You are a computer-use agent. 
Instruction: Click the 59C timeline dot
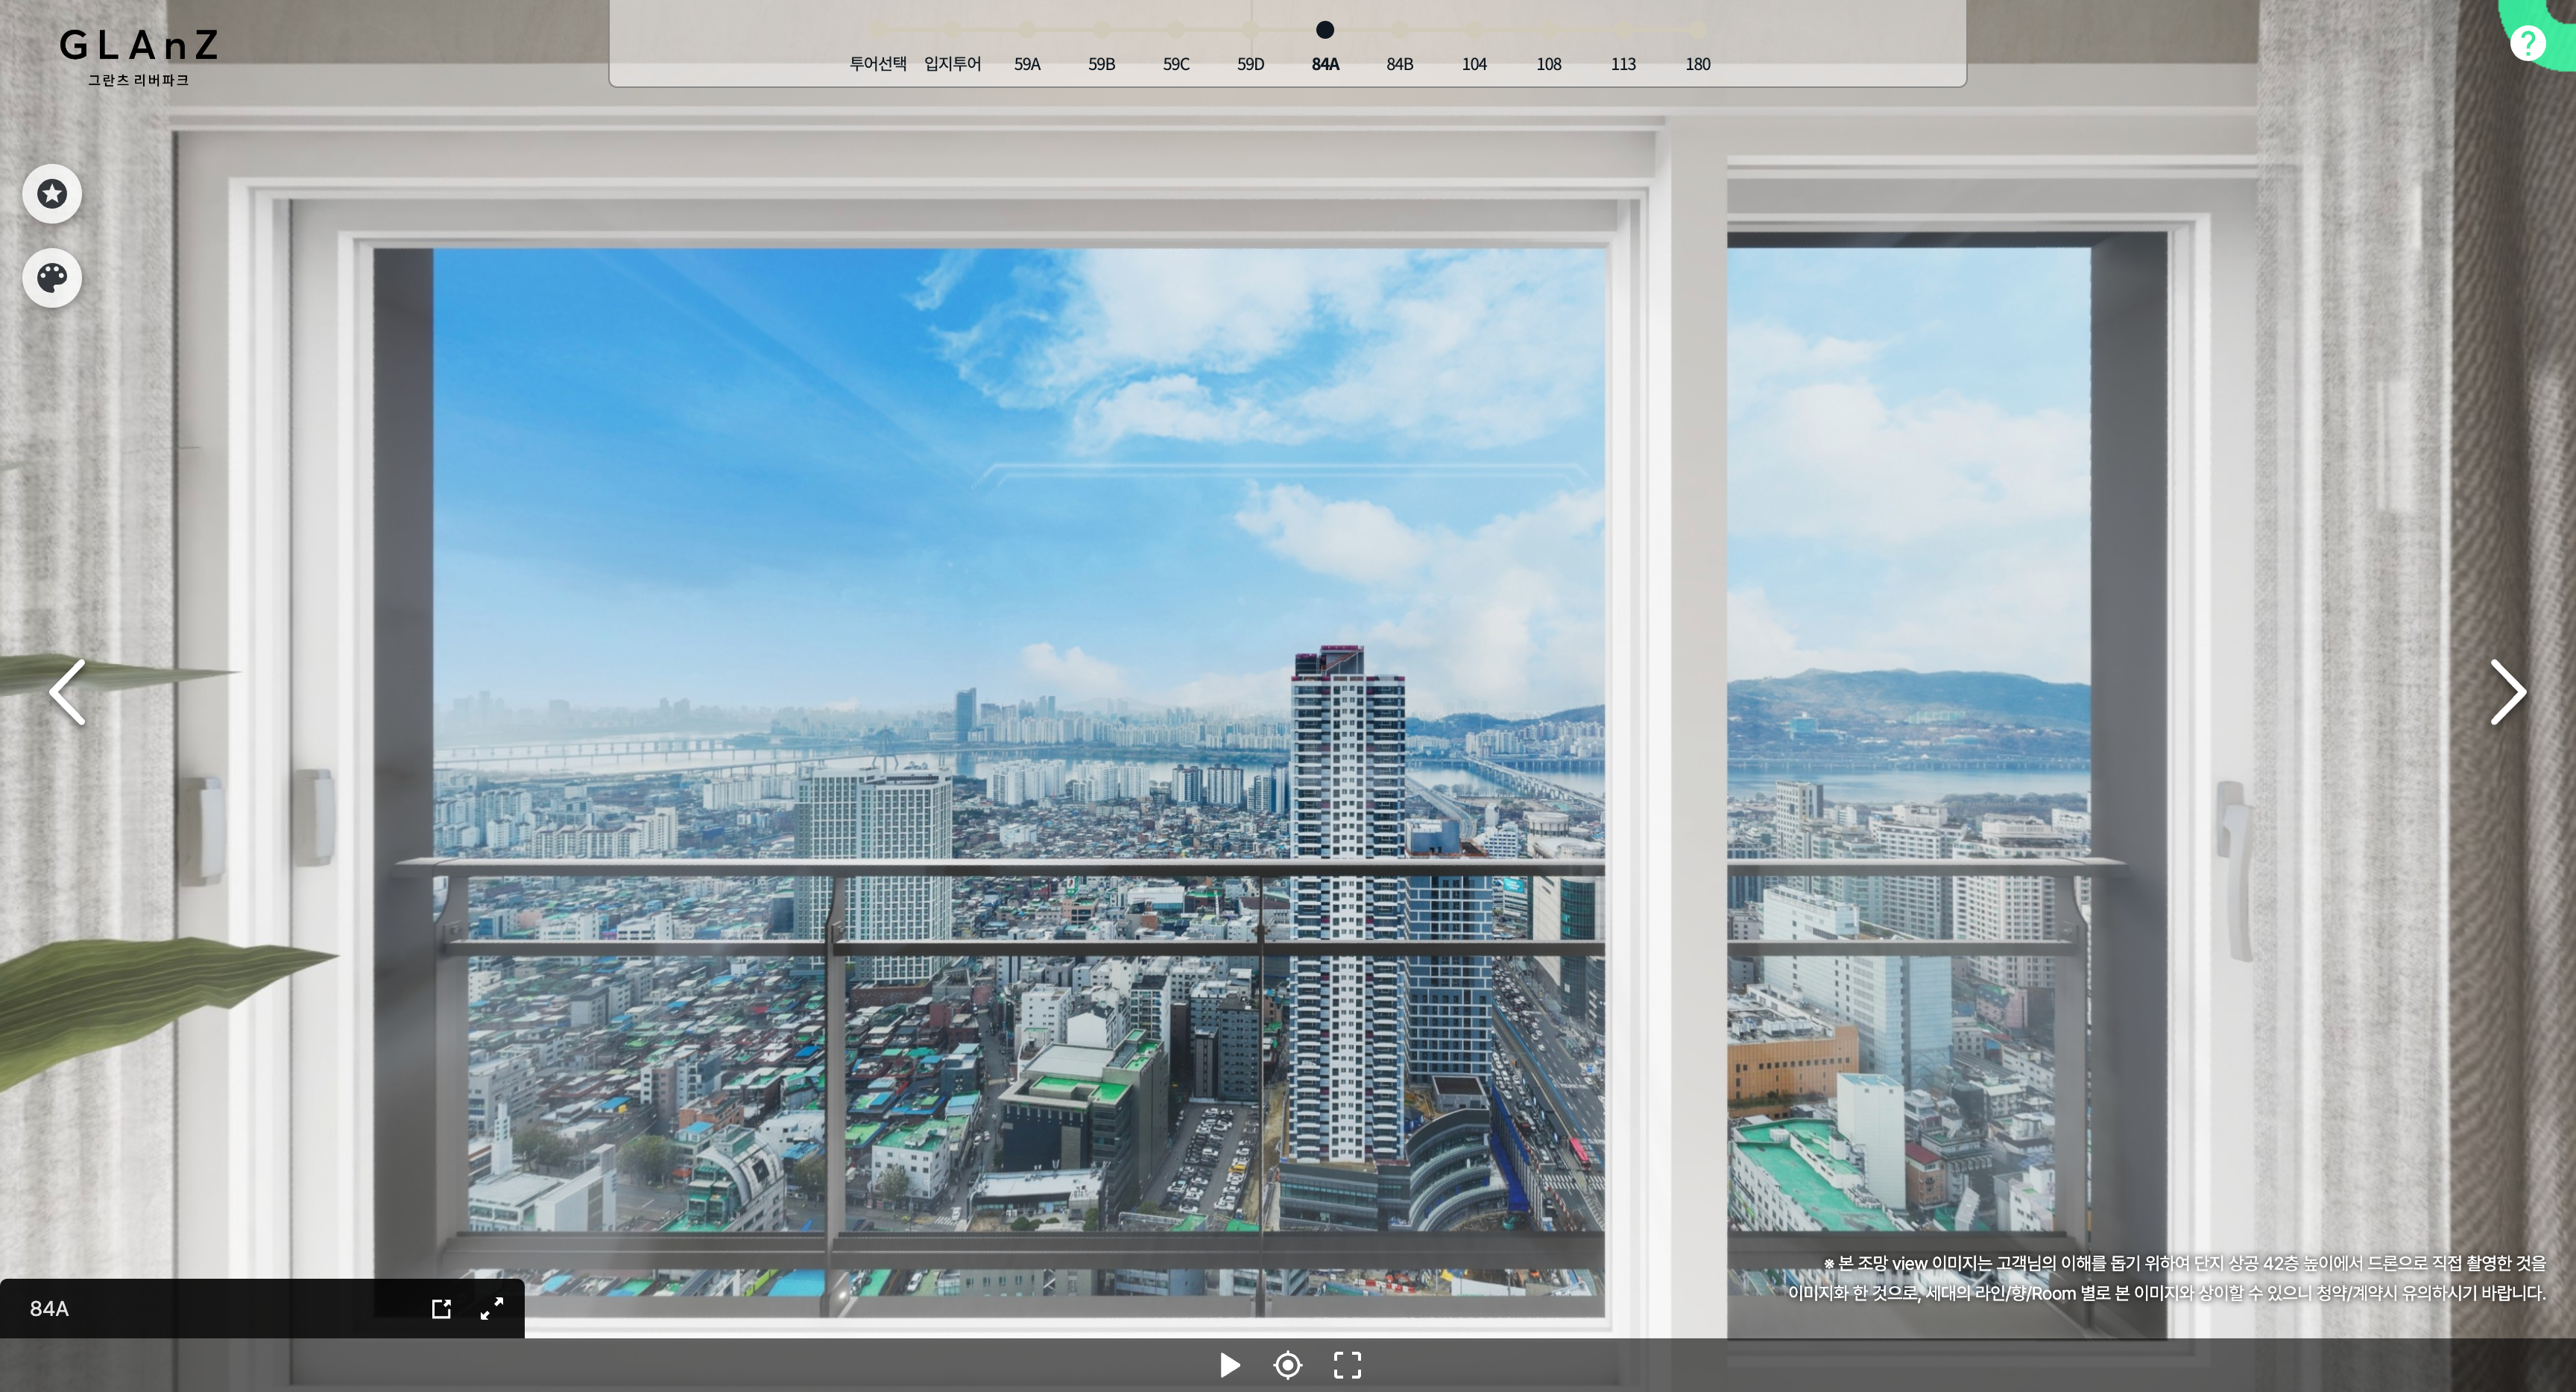(1176, 30)
